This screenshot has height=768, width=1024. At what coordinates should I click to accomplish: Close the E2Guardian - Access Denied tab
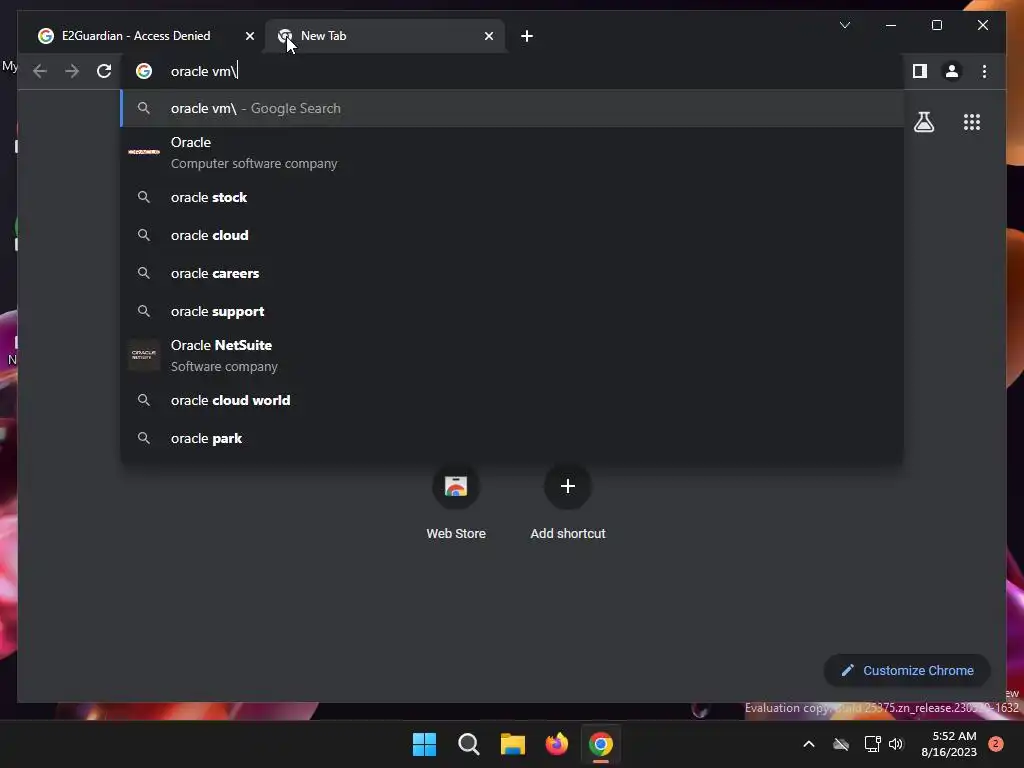(x=249, y=36)
